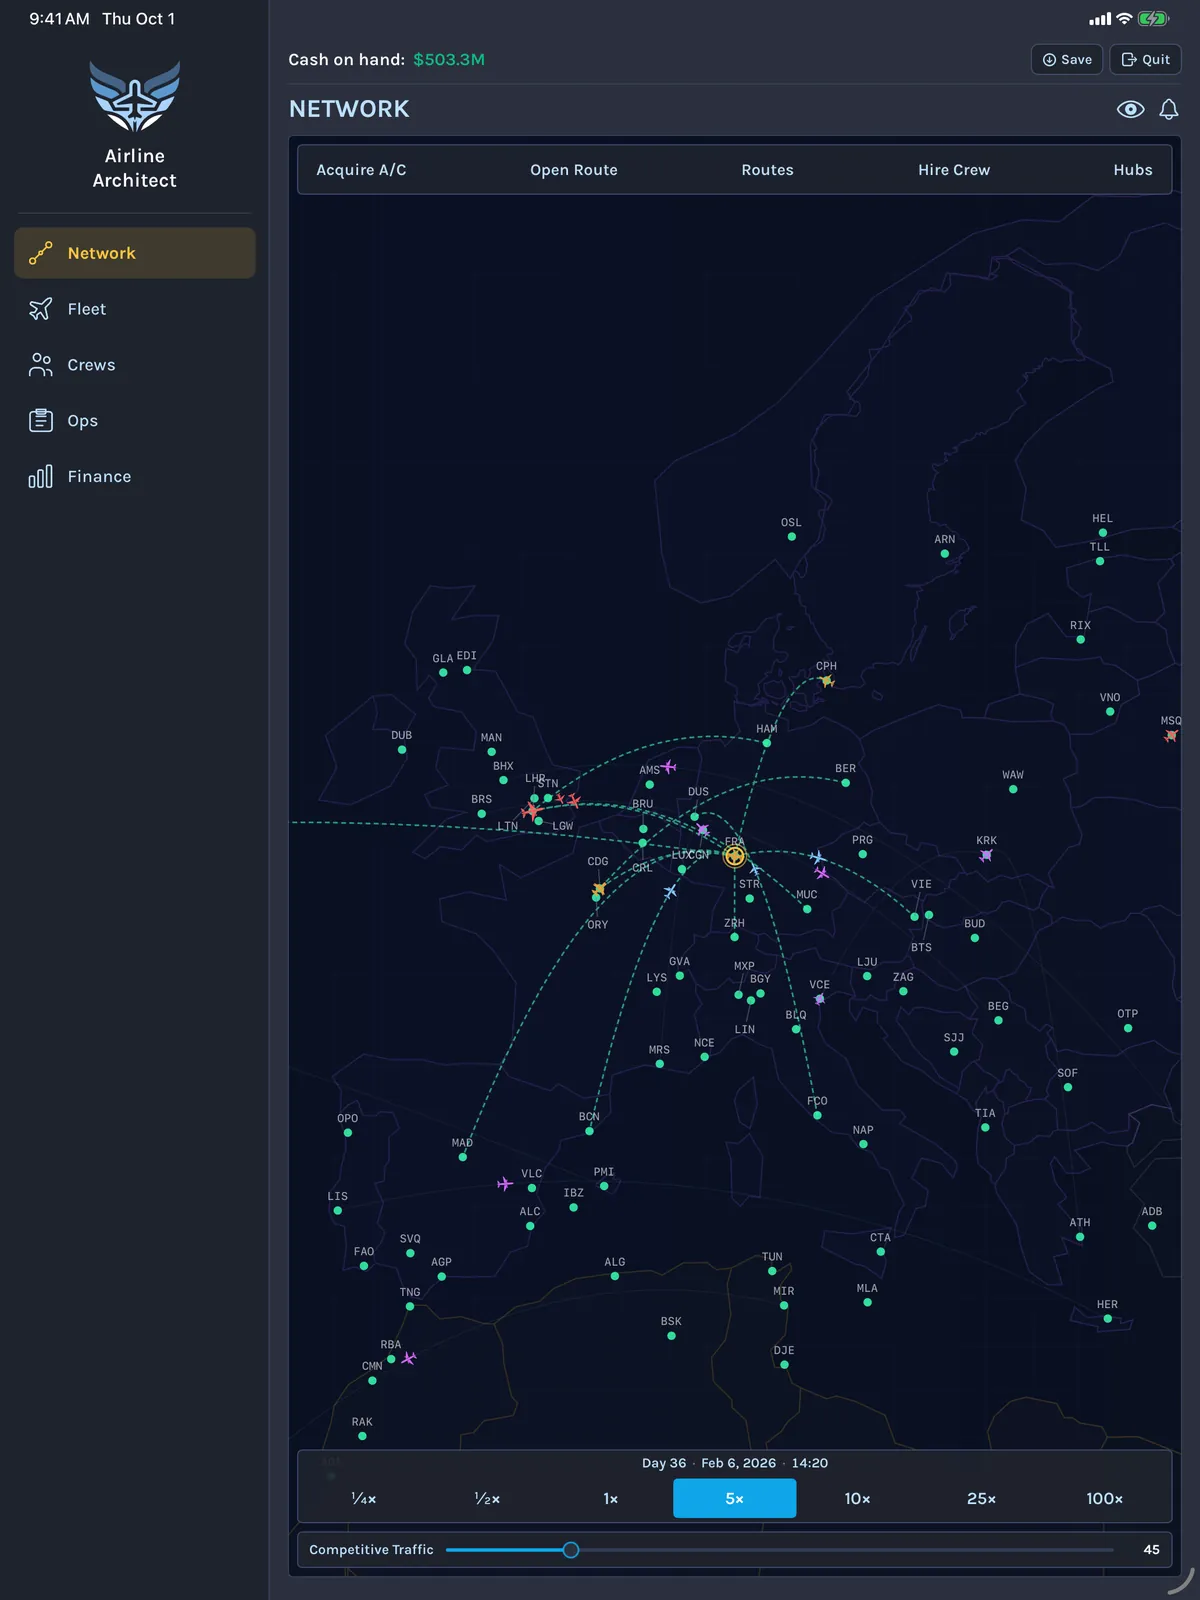Click the Network route icon
This screenshot has width=1200, height=1600.
[40, 253]
